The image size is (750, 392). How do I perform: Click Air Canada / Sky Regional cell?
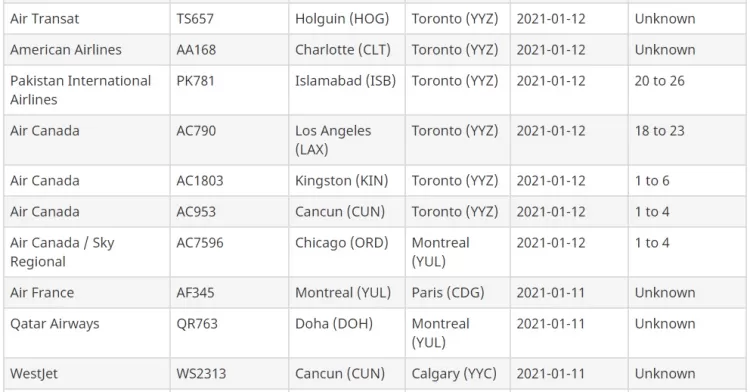click(87, 252)
